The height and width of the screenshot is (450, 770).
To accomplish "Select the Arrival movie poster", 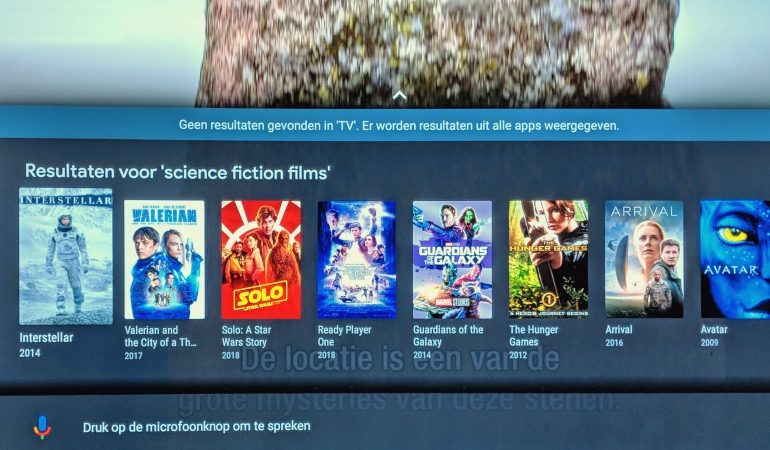I will 644,259.
